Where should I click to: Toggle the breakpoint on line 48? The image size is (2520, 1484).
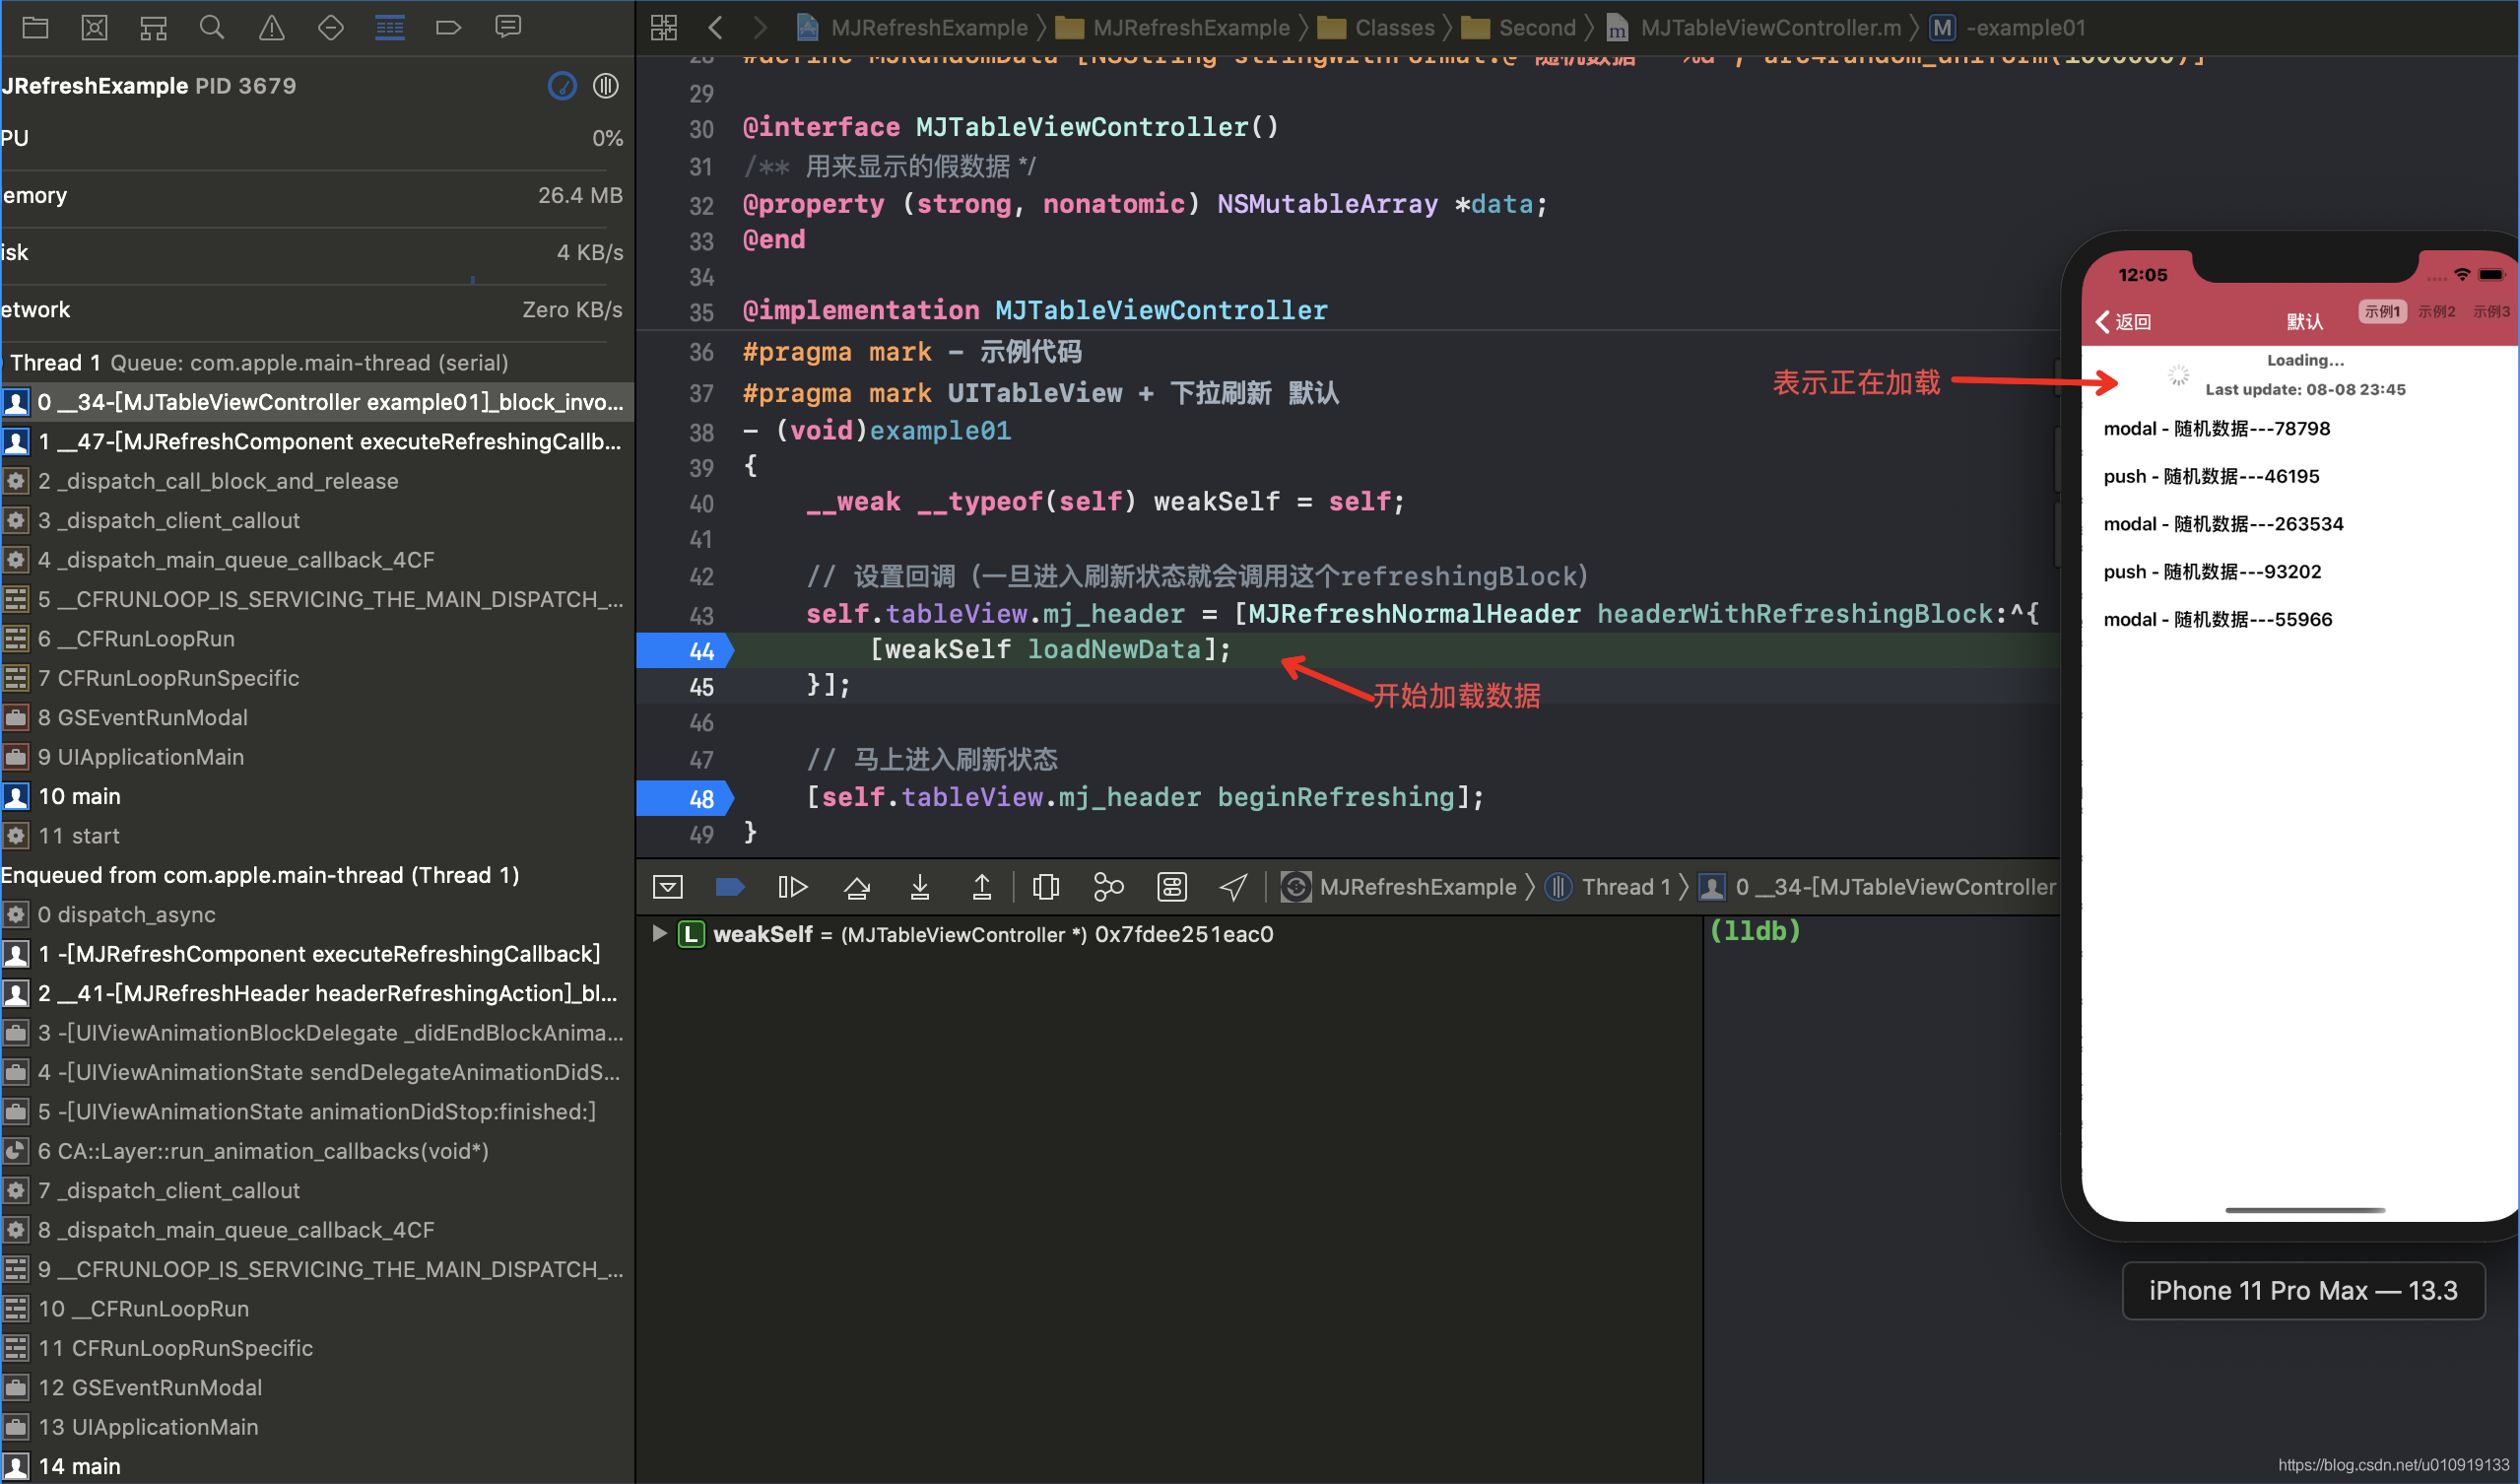coord(686,798)
